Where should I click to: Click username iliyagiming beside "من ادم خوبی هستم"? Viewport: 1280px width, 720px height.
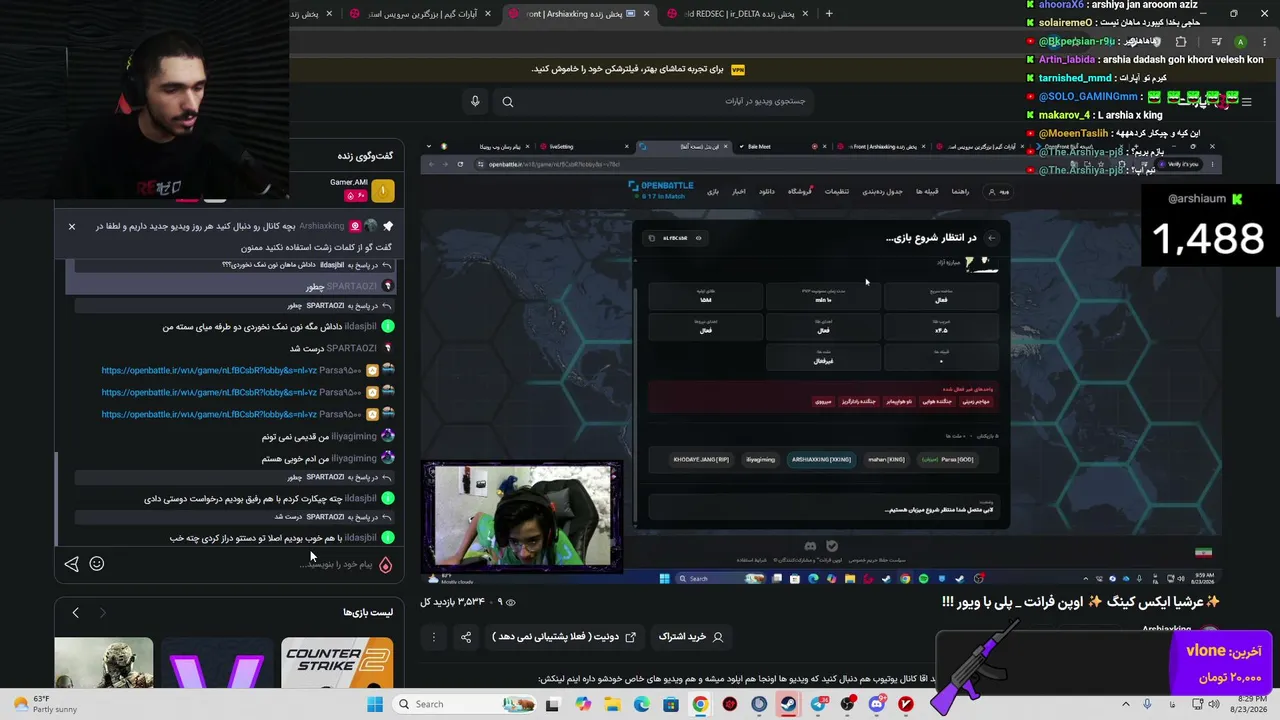click(x=353, y=458)
